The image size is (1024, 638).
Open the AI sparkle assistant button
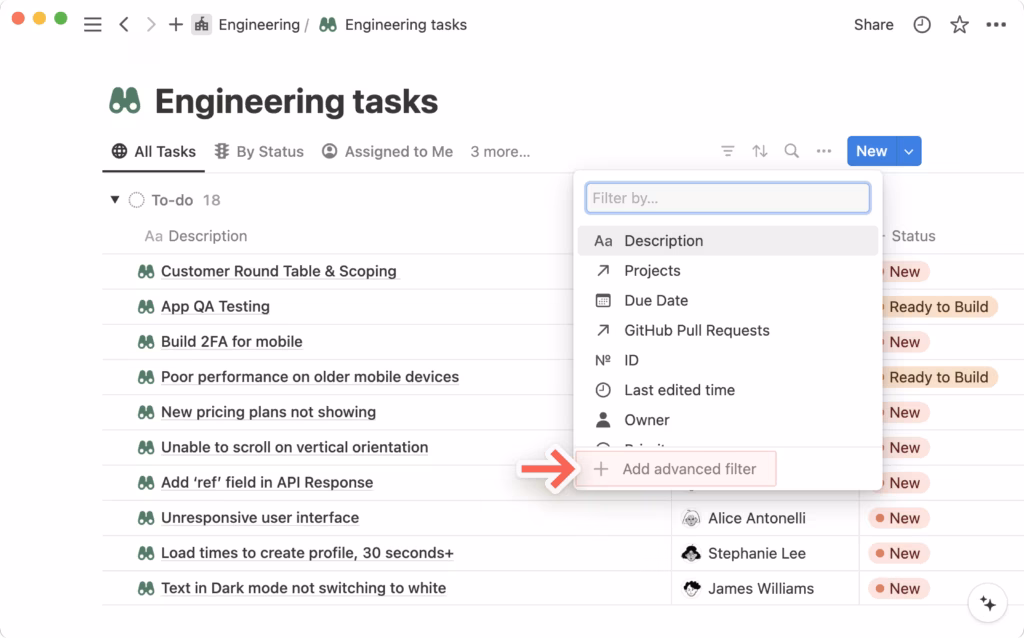(x=988, y=603)
